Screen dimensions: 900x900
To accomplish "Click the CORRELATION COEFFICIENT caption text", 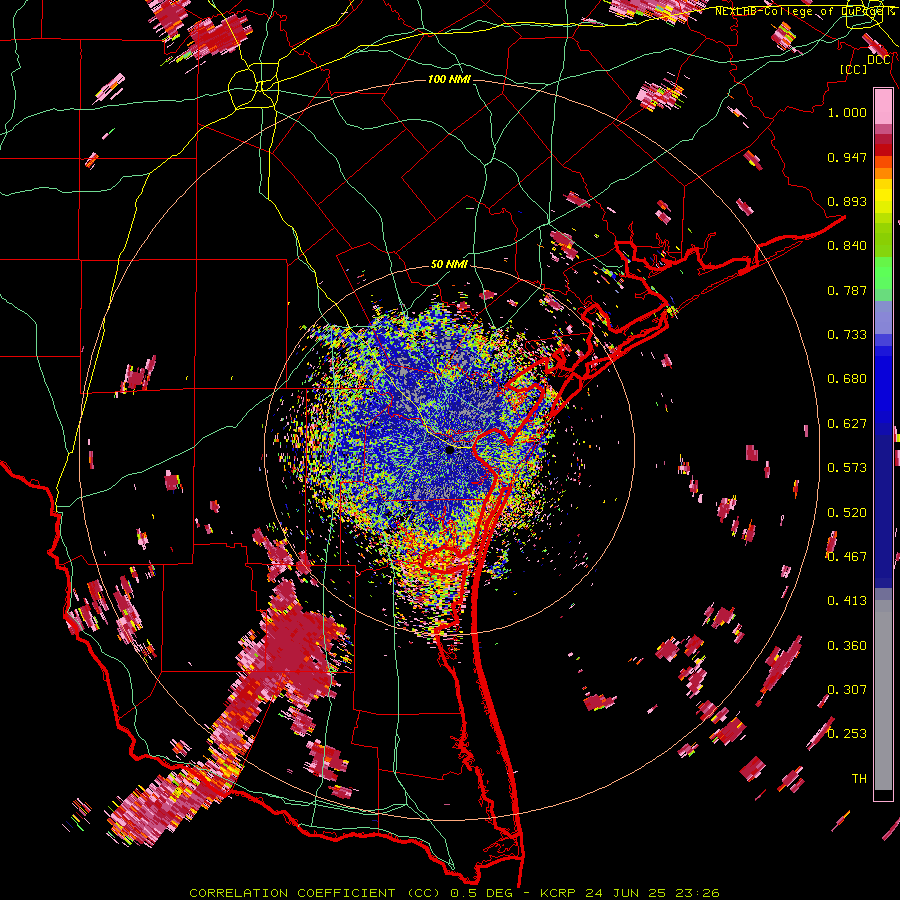I will tap(292, 893).
